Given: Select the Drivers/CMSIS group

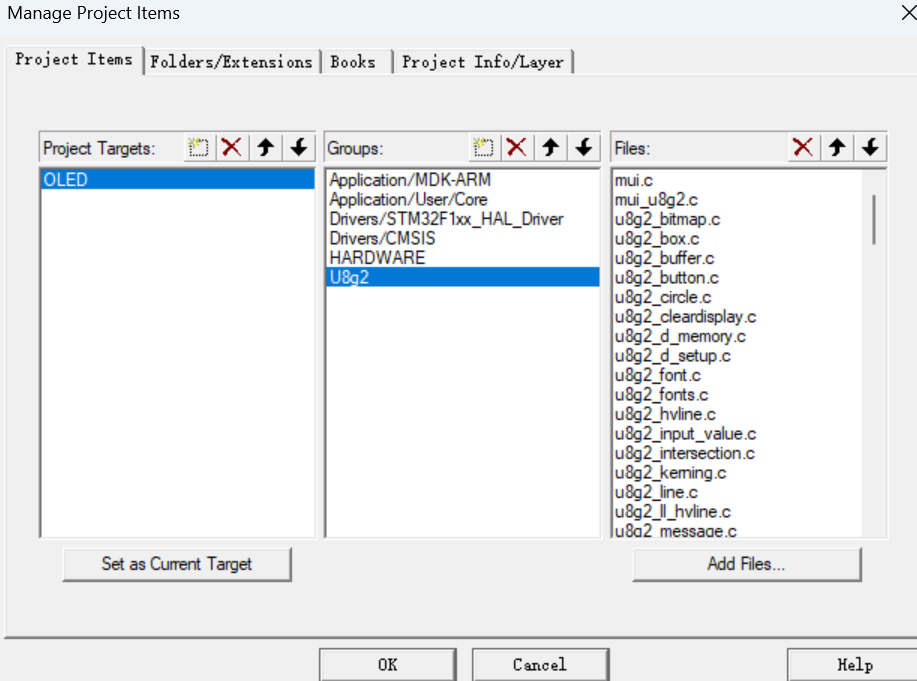Looking at the screenshot, I should [x=462, y=238].
